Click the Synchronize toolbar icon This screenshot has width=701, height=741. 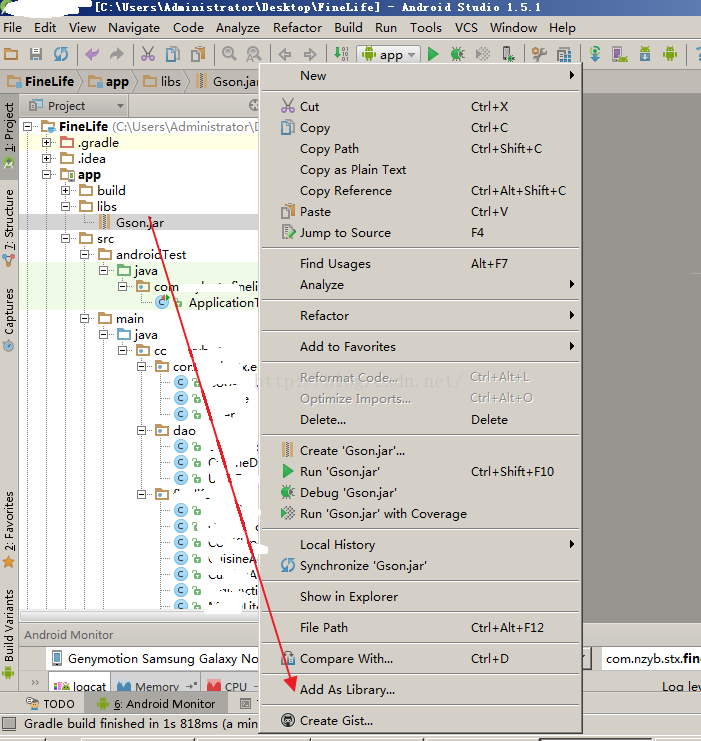point(61,54)
